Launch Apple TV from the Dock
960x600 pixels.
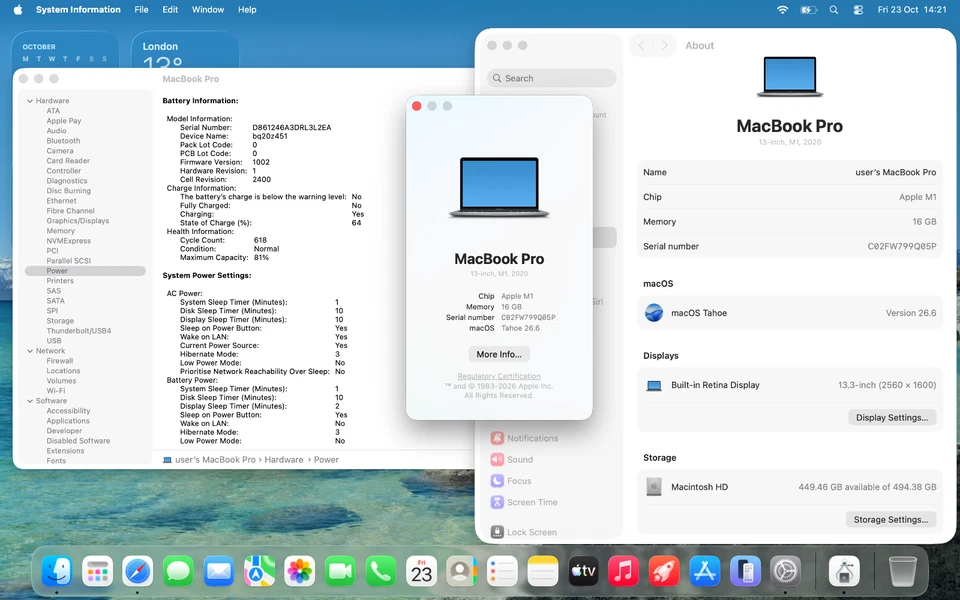tap(583, 572)
